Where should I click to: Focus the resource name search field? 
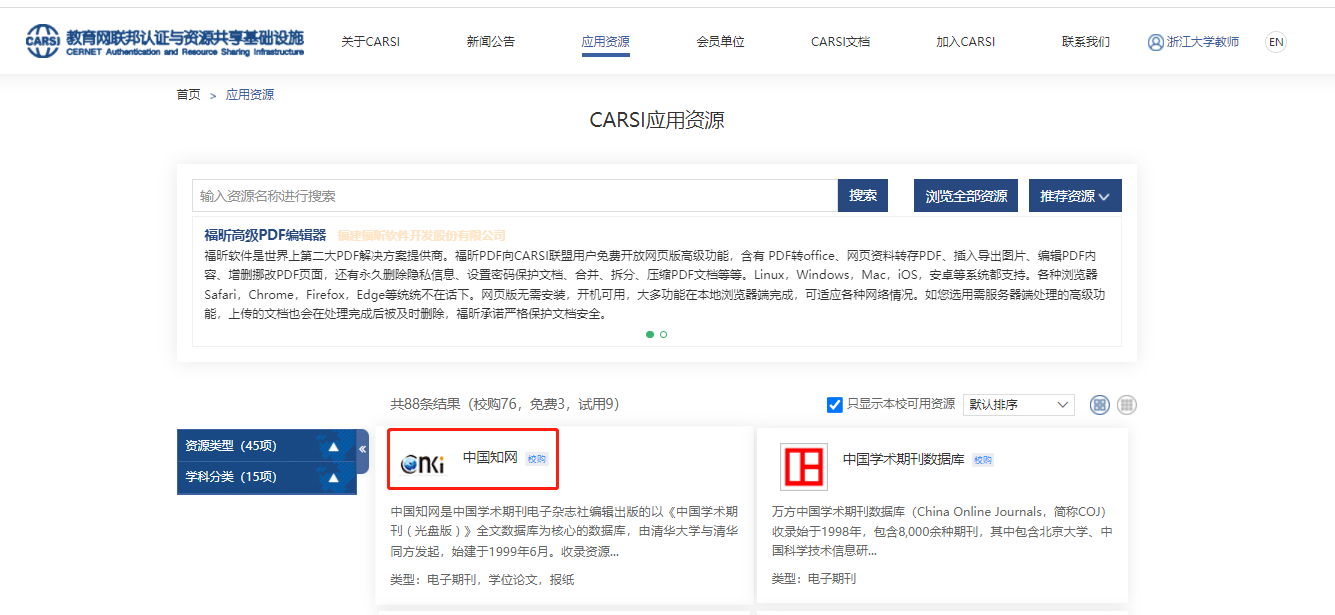(514, 196)
